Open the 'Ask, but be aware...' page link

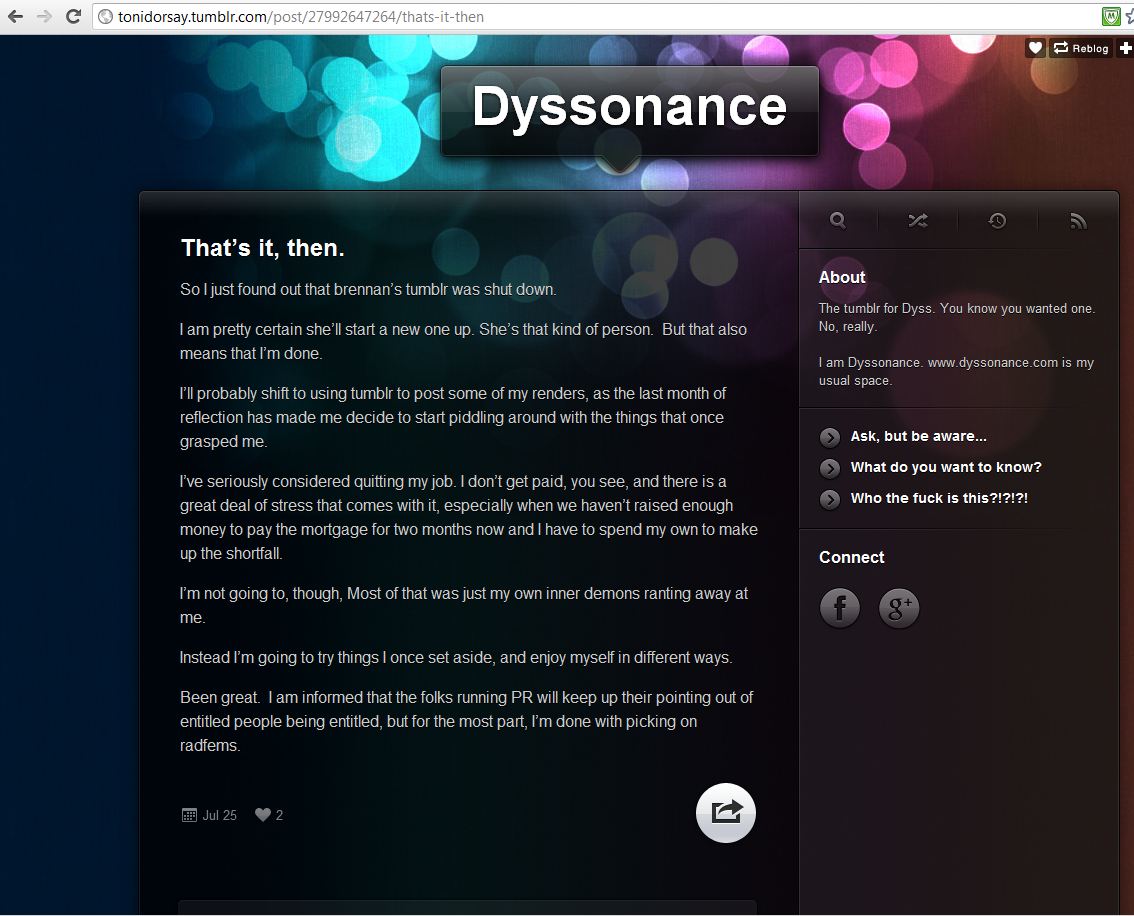coord(918,436)
